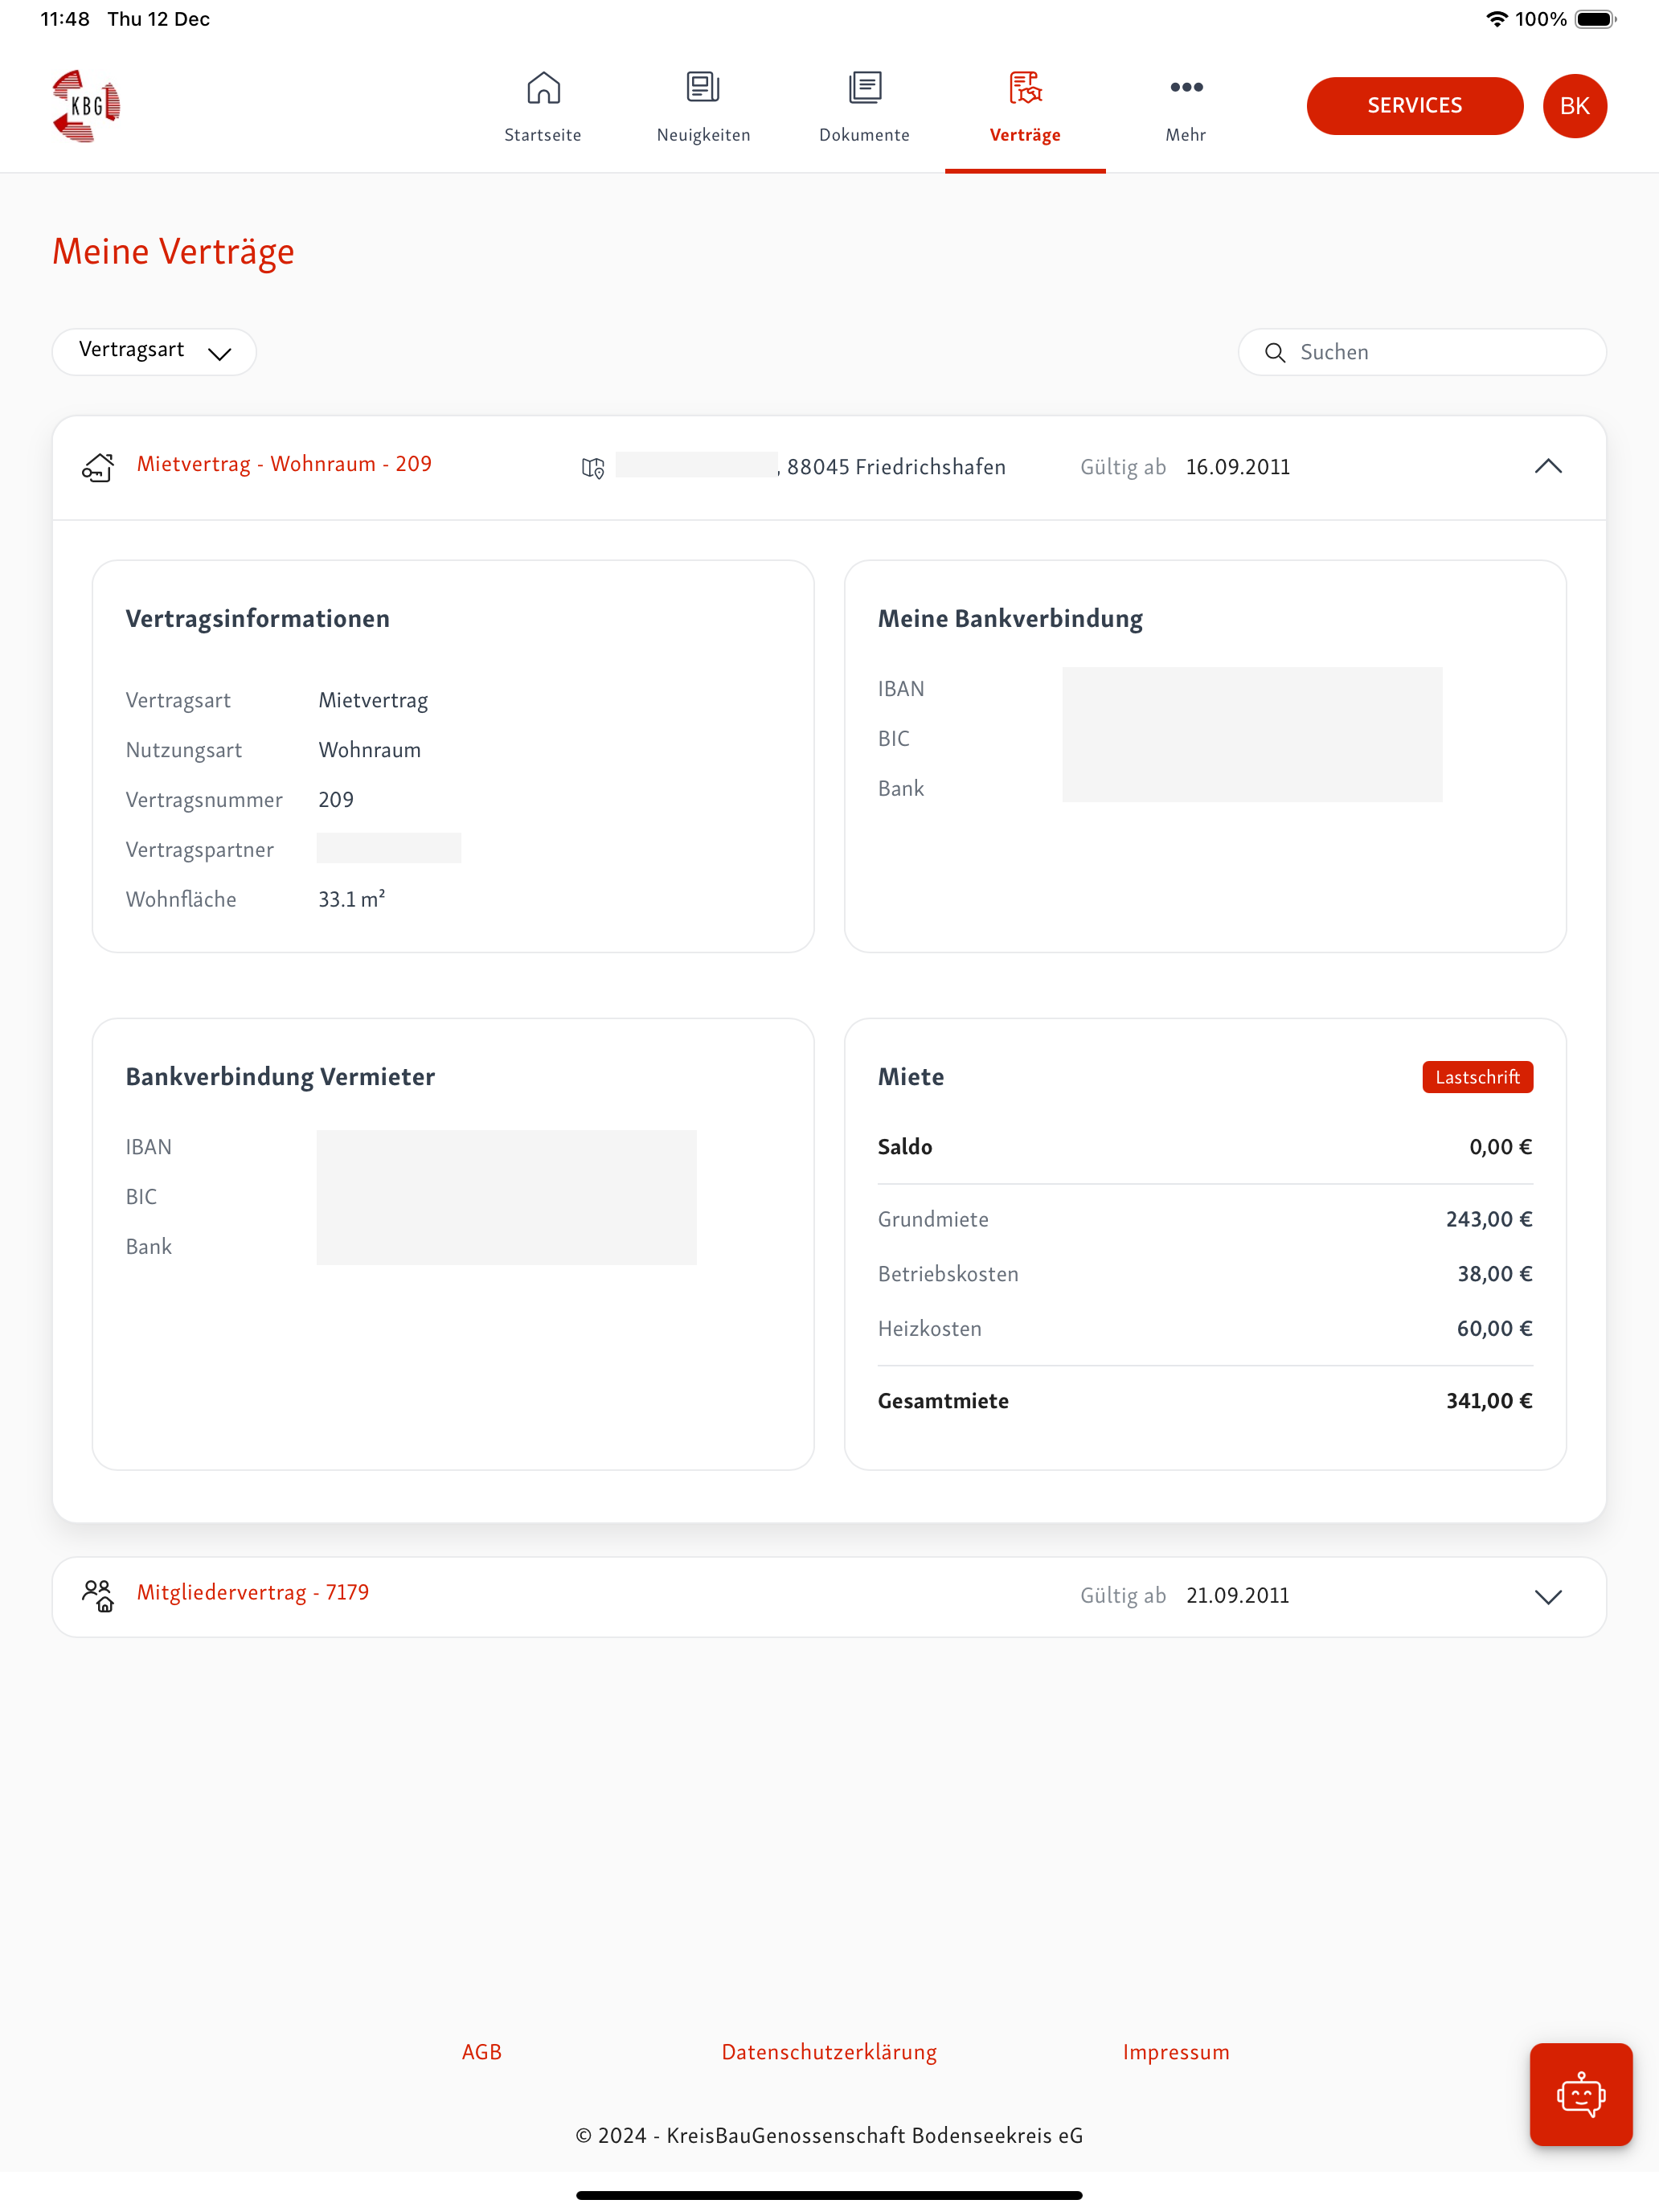Open the Startseite home icon

tap(543, 88)
